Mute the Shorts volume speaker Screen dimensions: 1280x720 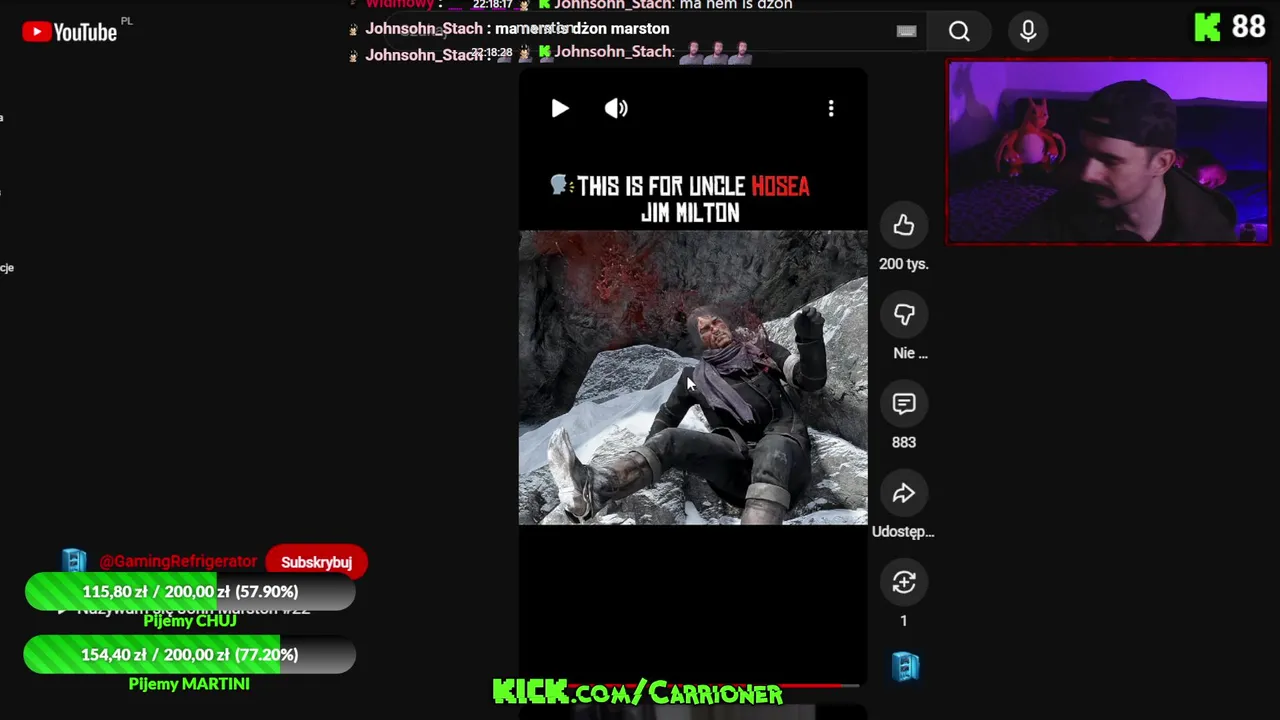pyautogui.click(x=616, y=108)
